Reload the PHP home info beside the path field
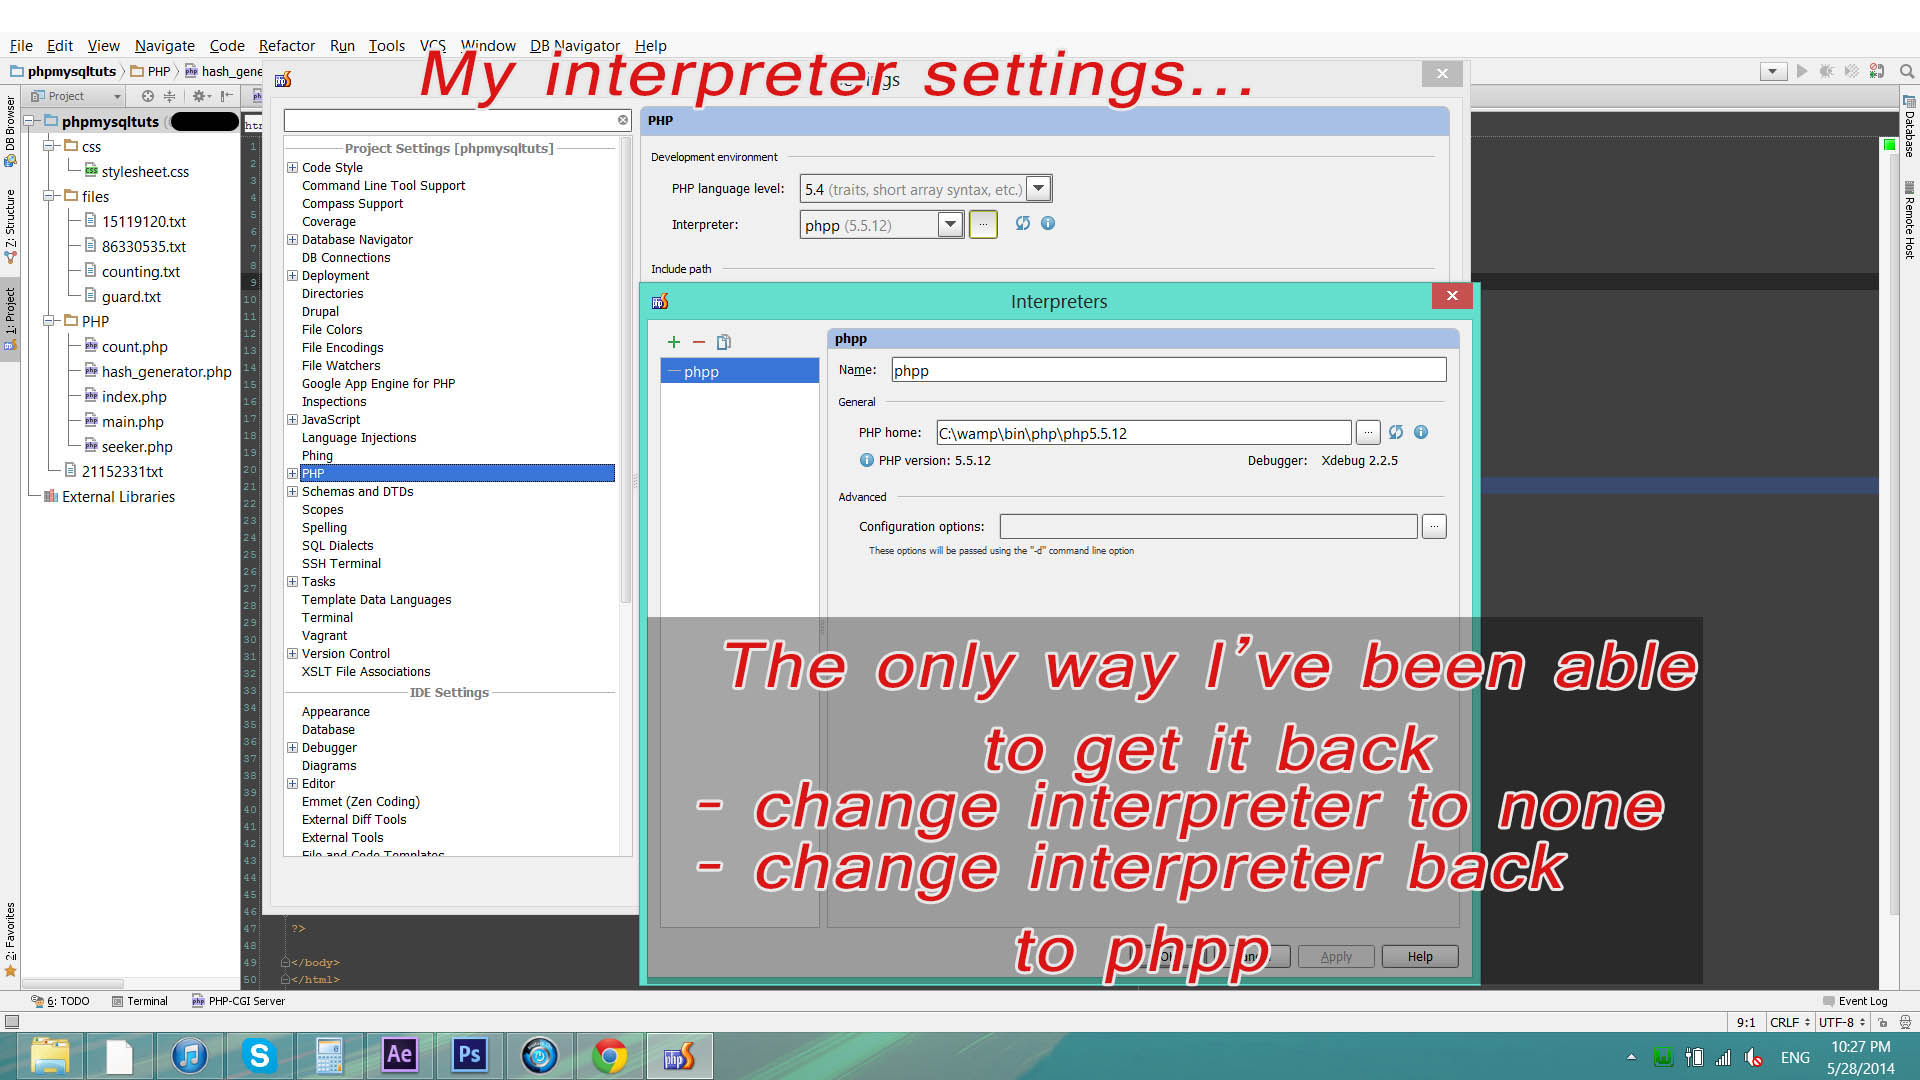Image resolution: width=1920 pixels, height=1080 pixels. (1396, 432)
